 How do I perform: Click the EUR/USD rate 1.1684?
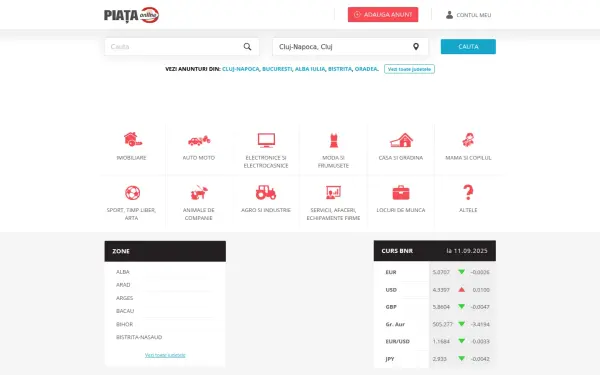[441, 341]
